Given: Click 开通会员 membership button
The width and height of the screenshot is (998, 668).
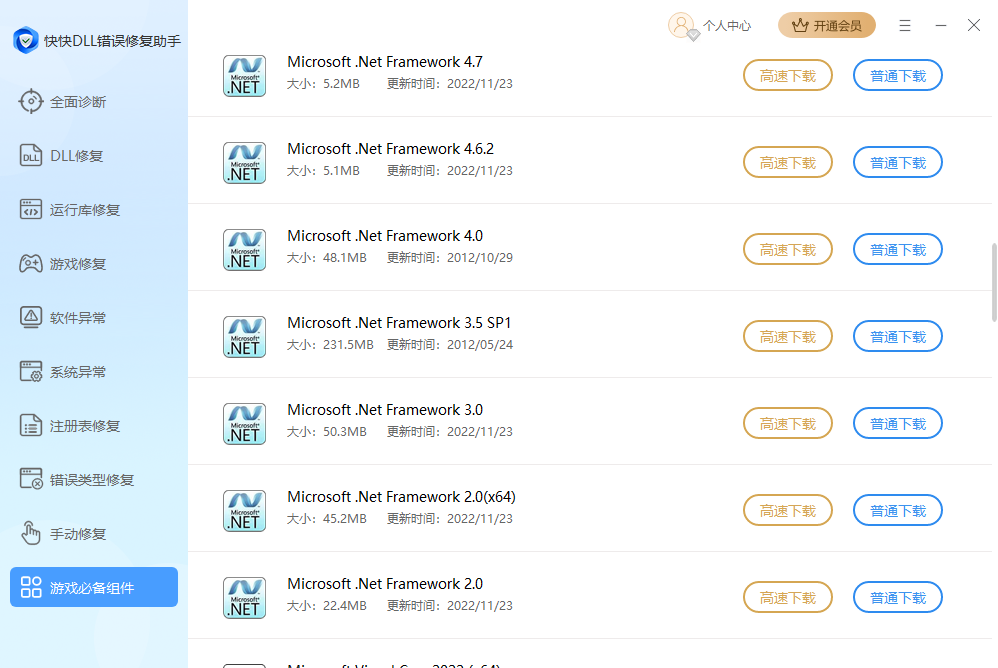Looking at the screenshot, I should click(827, 26).
